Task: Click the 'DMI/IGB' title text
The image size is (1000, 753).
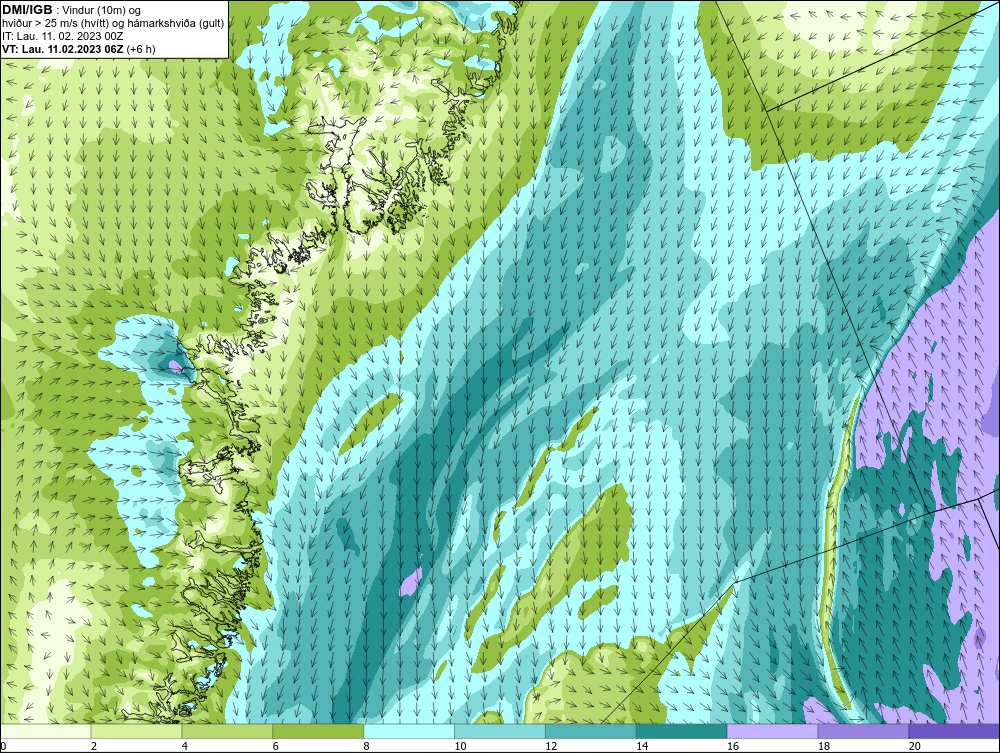Action: click(x=27, y=10)
